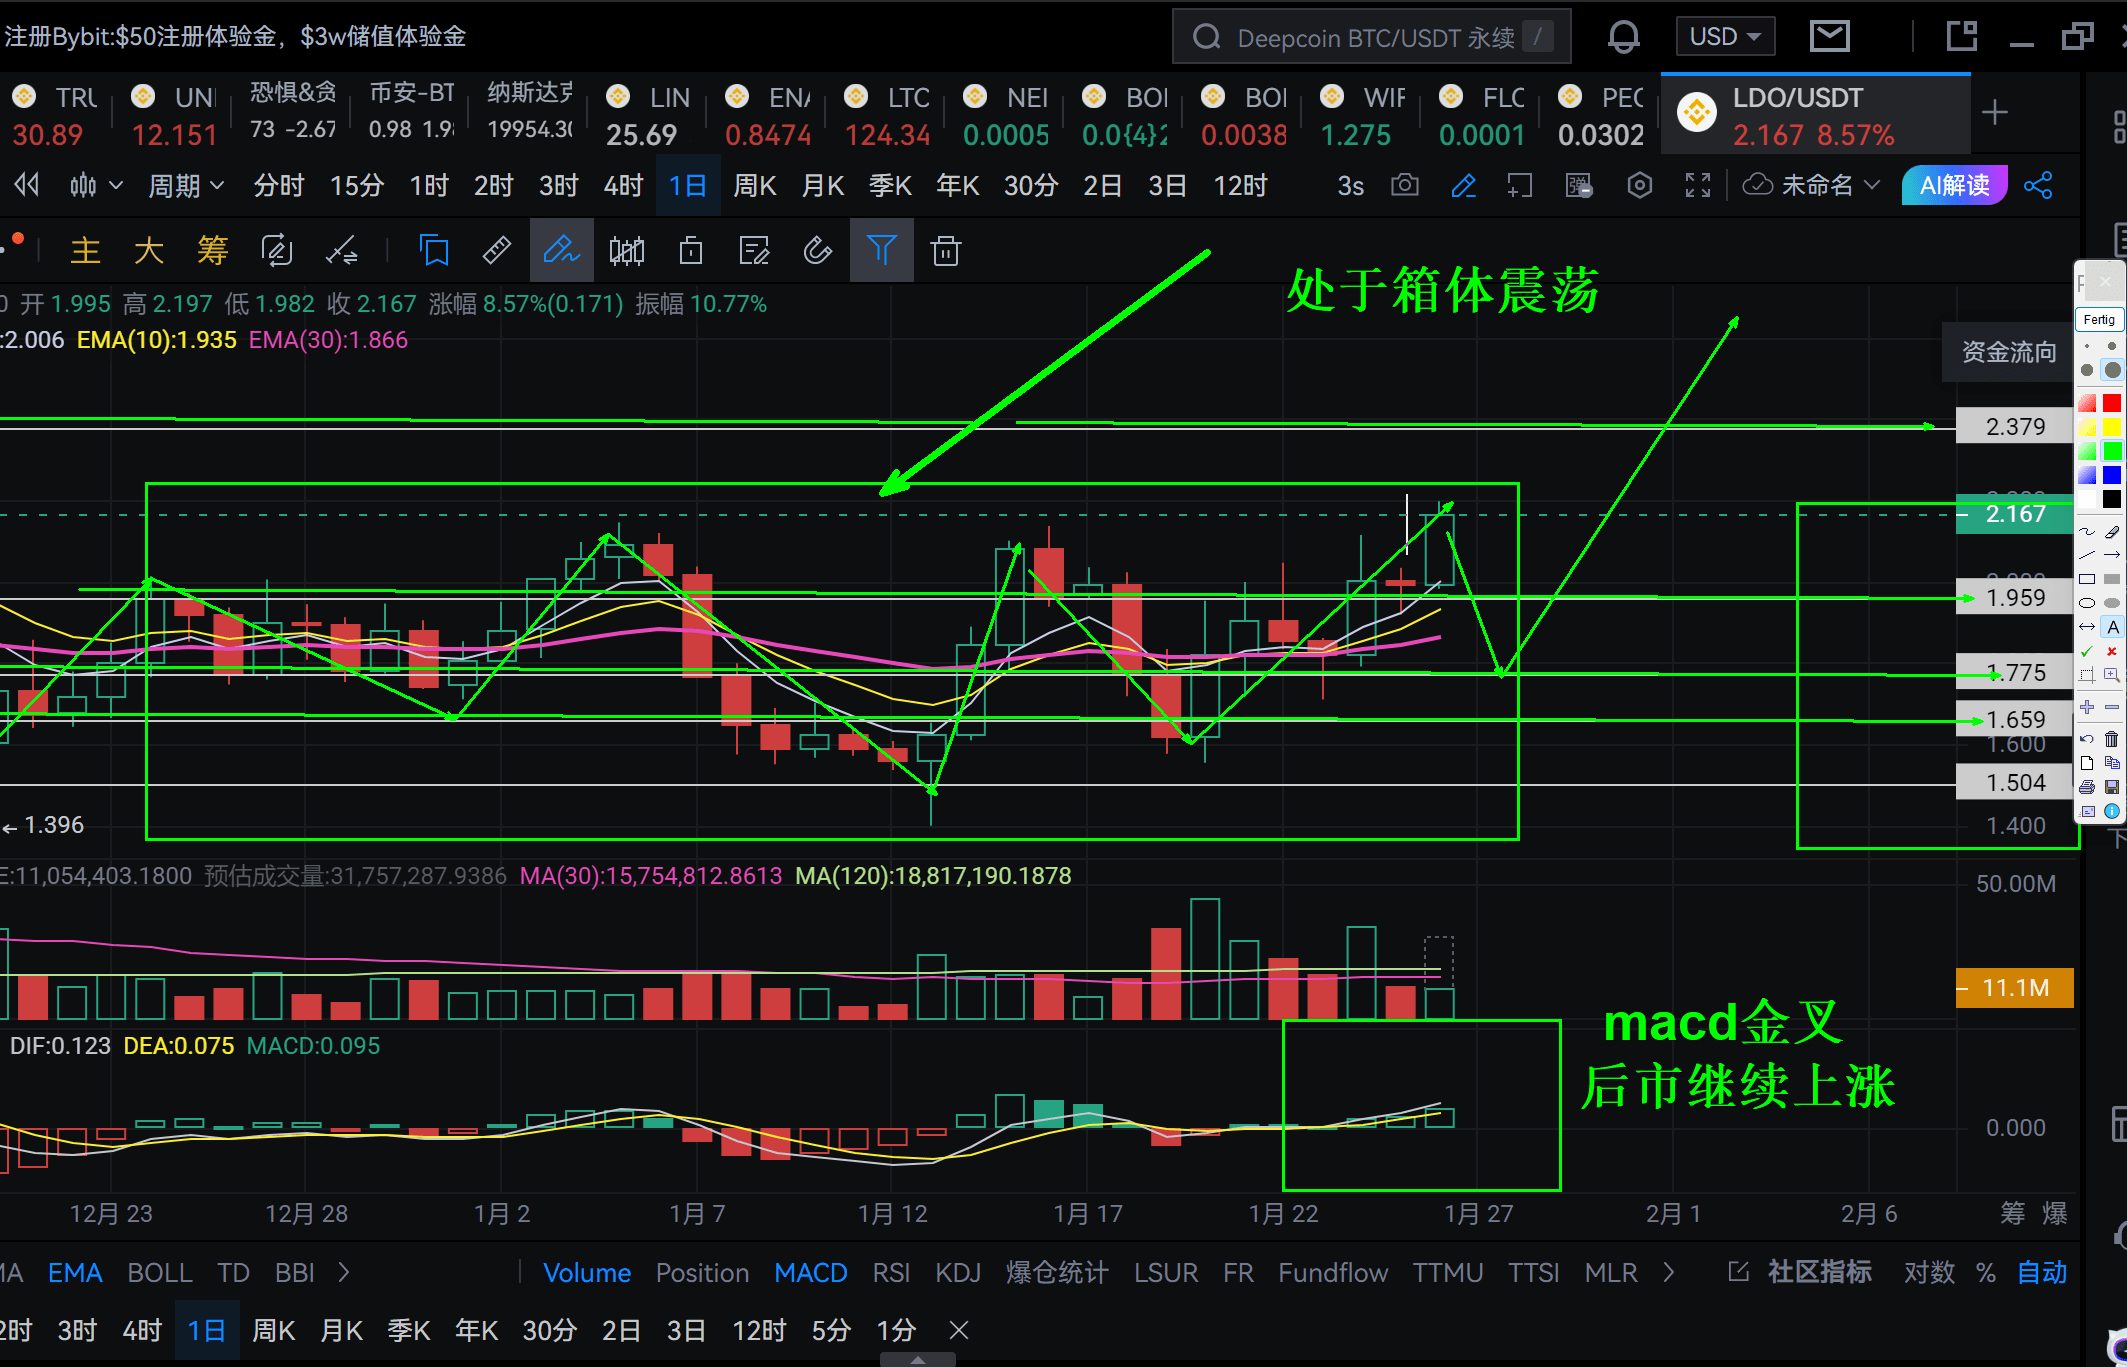This screenshot has width=2127, height=1367.
Task: Toggle the 大 indicator button
Action: click(149, 250)
